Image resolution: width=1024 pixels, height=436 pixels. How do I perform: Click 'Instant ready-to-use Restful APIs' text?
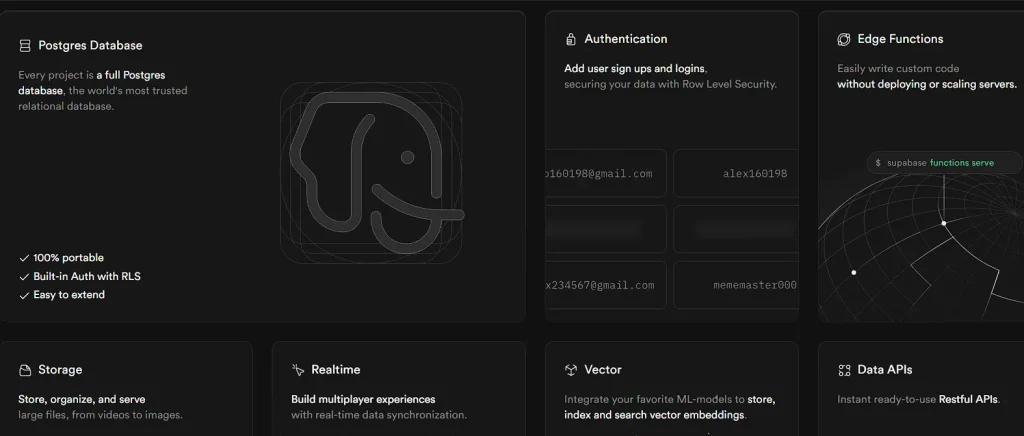(918, 399)
